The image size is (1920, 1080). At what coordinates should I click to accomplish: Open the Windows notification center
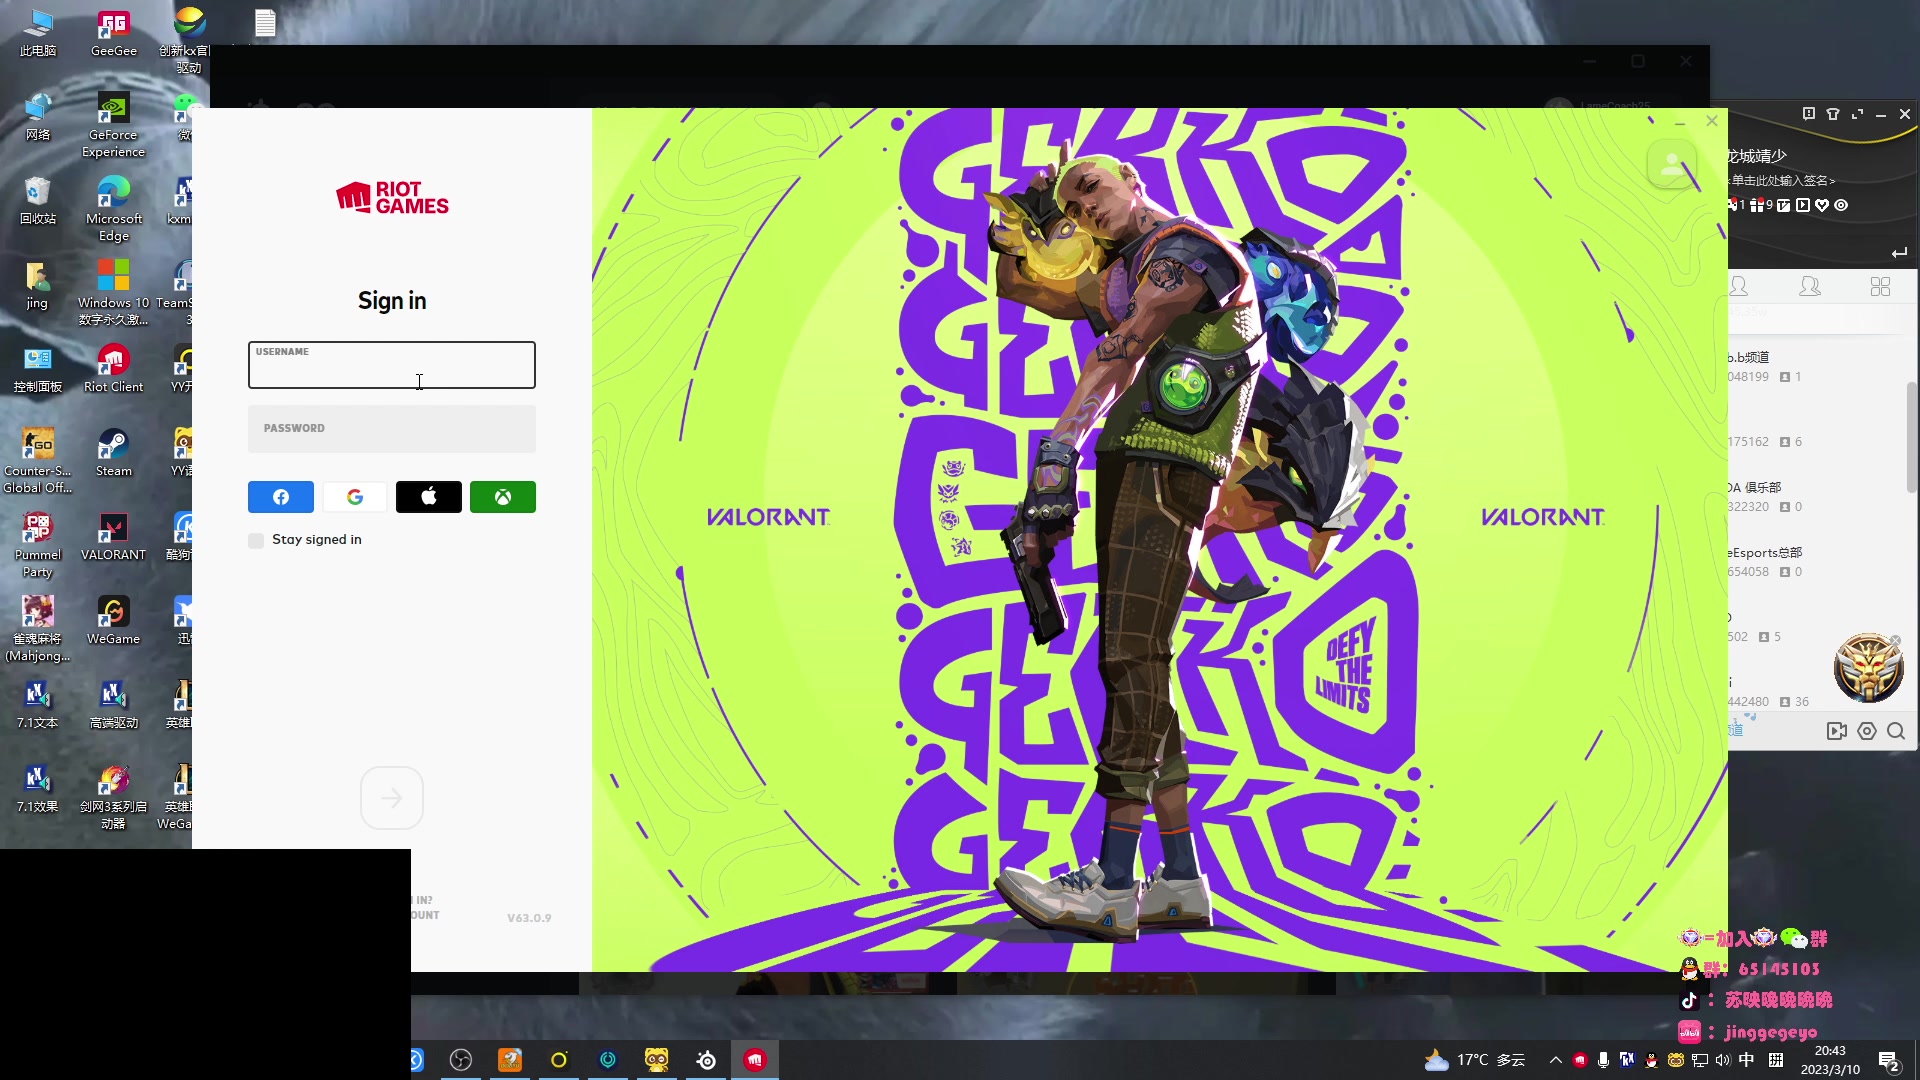click(1889, 1060)
